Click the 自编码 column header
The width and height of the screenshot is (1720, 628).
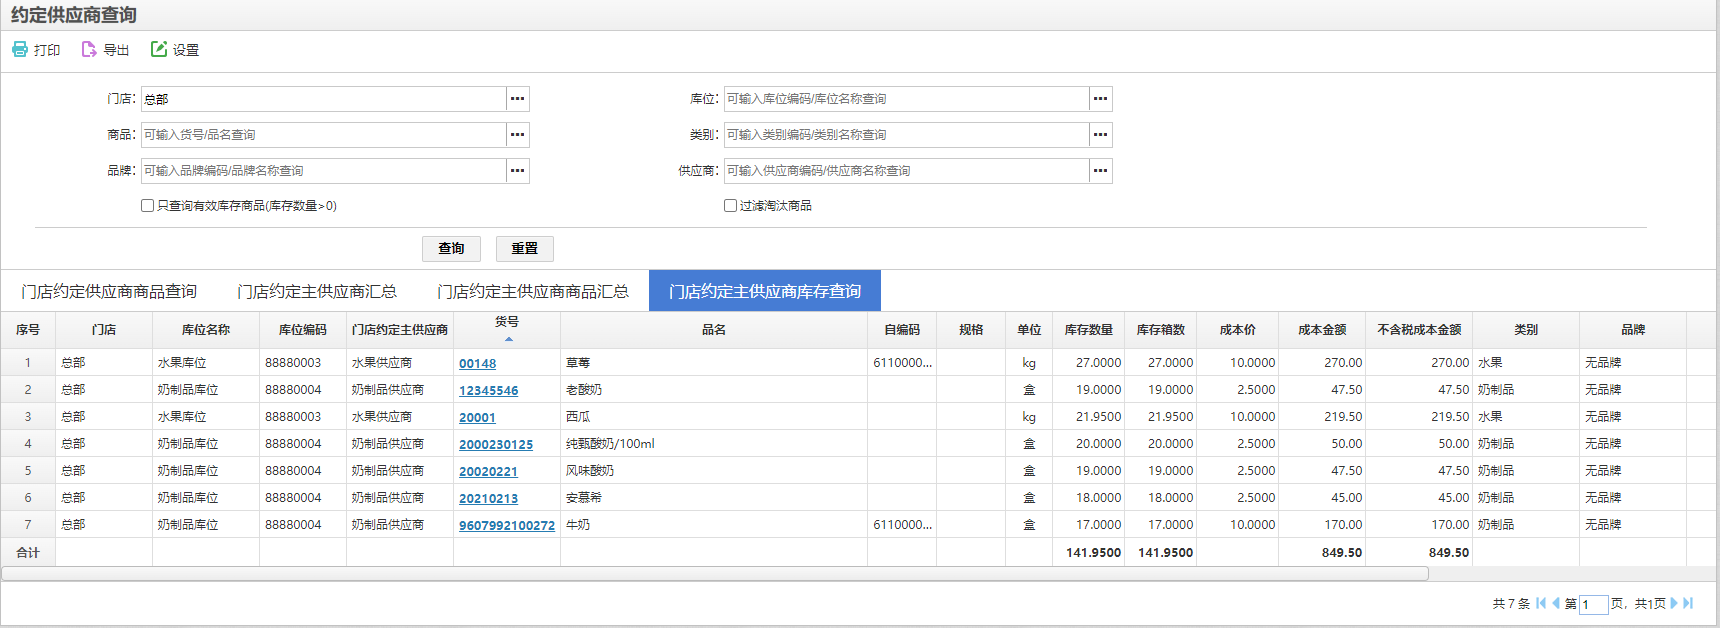click(901, 330)
